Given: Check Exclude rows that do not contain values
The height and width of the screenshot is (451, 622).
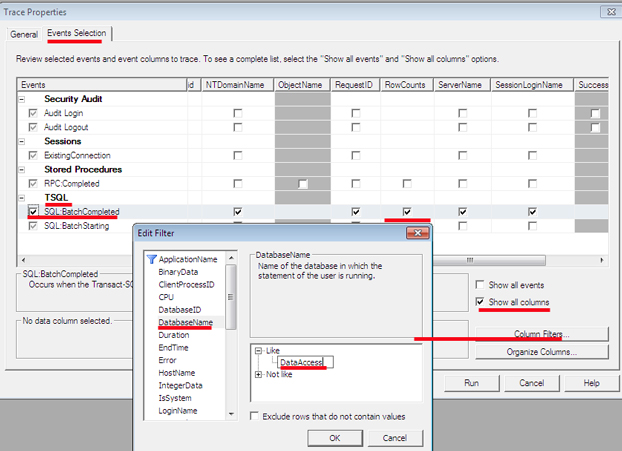Looking at the screenshot, I should click(254, 416).
